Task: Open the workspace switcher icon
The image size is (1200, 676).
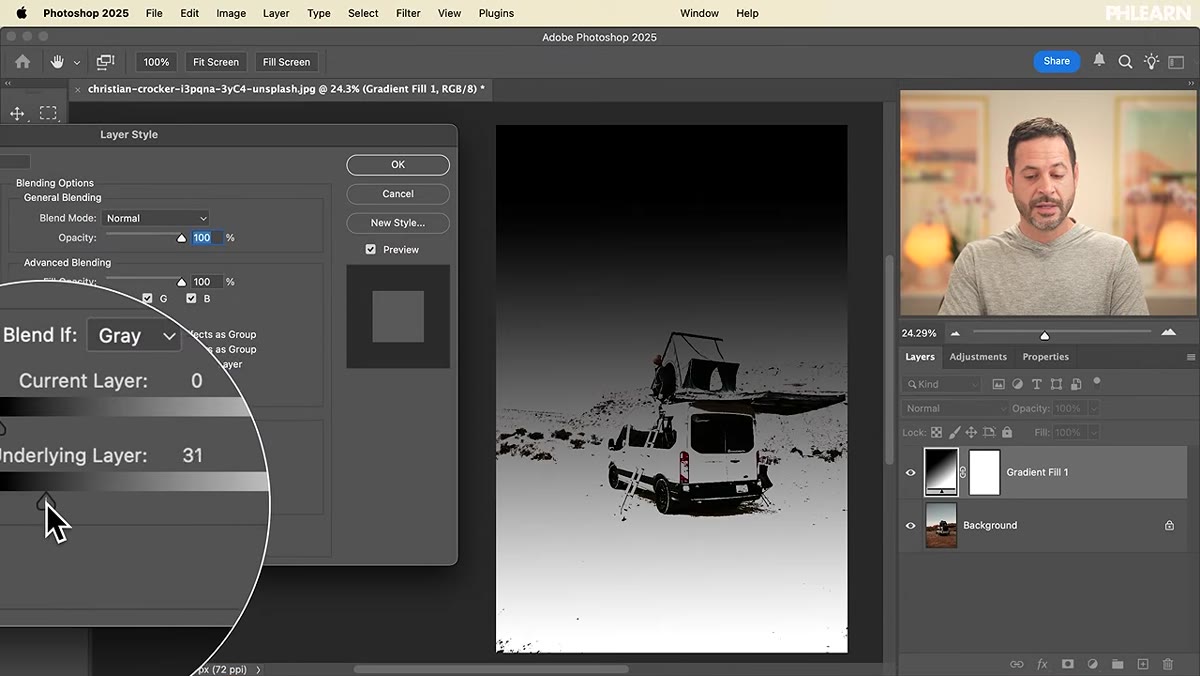Action: click(1177, 62)
